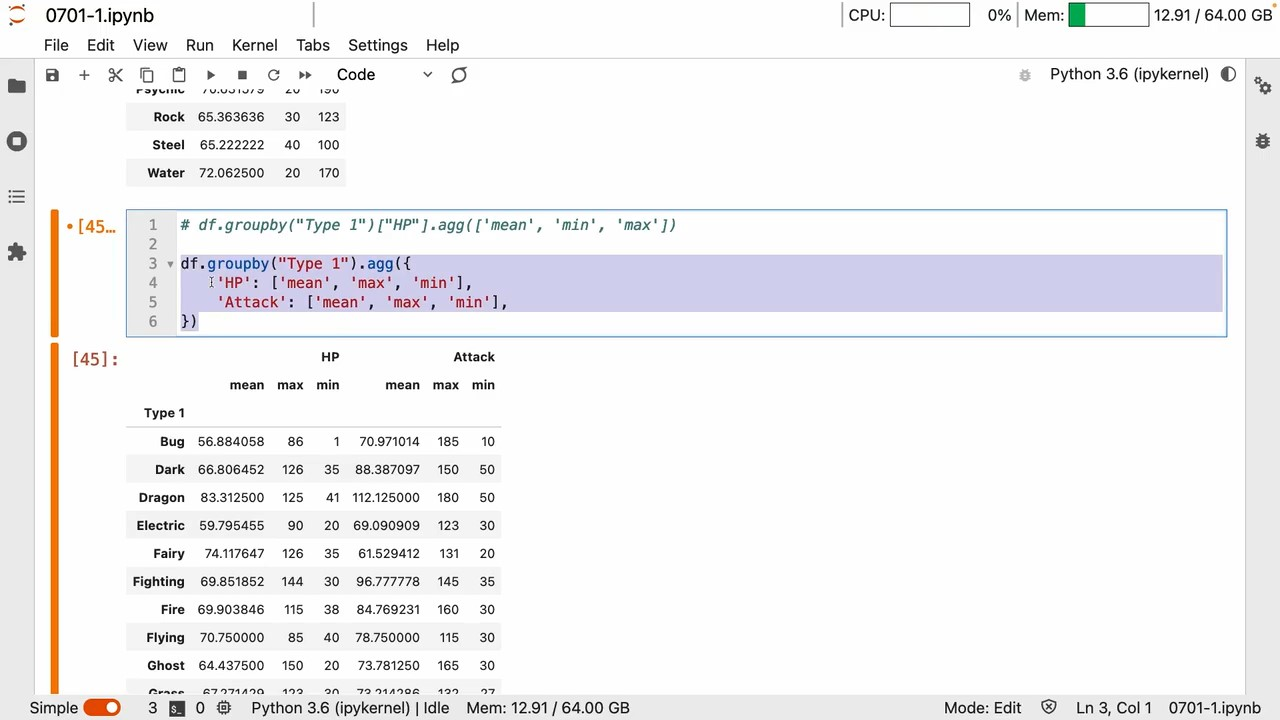Image resolution: width=1280 pixels, height=720 pixels.
Task: Open the debugger bug panel icon
Action: (x=1263, y=141)
